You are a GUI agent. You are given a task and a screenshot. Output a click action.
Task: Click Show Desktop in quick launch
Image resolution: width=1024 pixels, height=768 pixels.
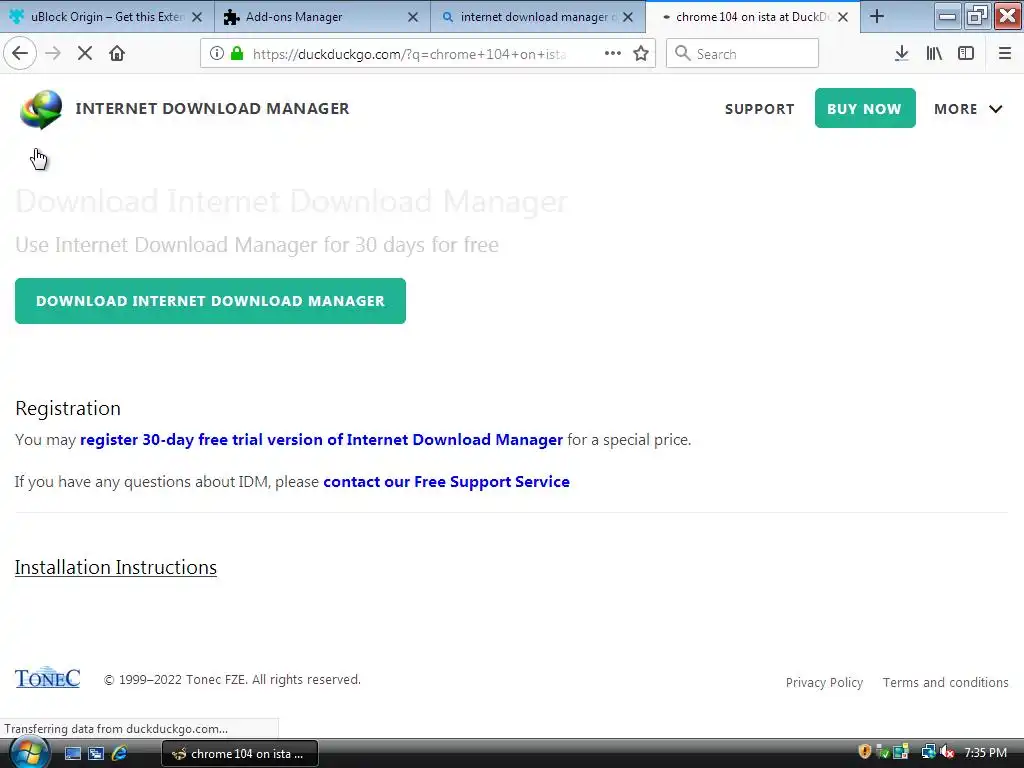[72, 754]
